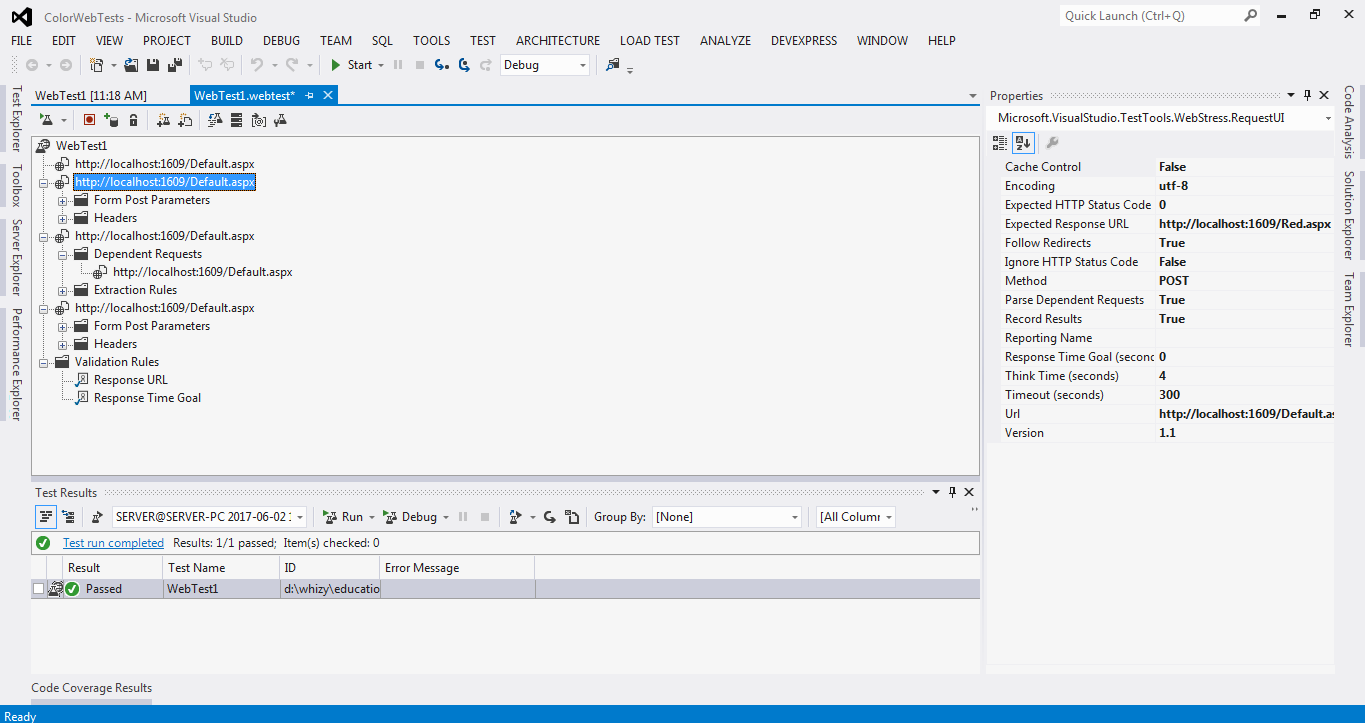
Task: Expand the Extraction Rules folder
Action: click(x=63, y=291)
